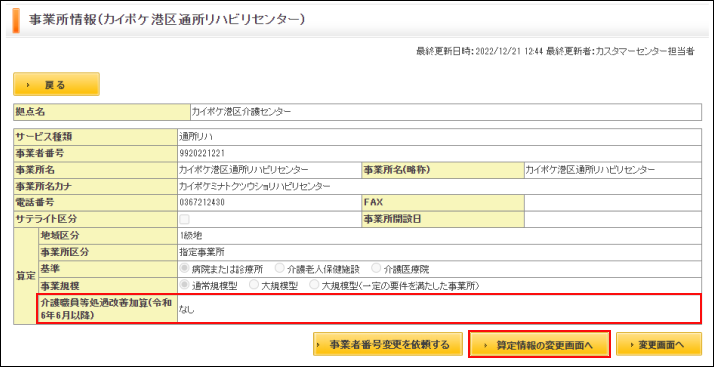Click the empty FAX value cell
Image resolution: width=714 pixels, height=367 pixels.
pyautogui.click(x=612, y=203)
